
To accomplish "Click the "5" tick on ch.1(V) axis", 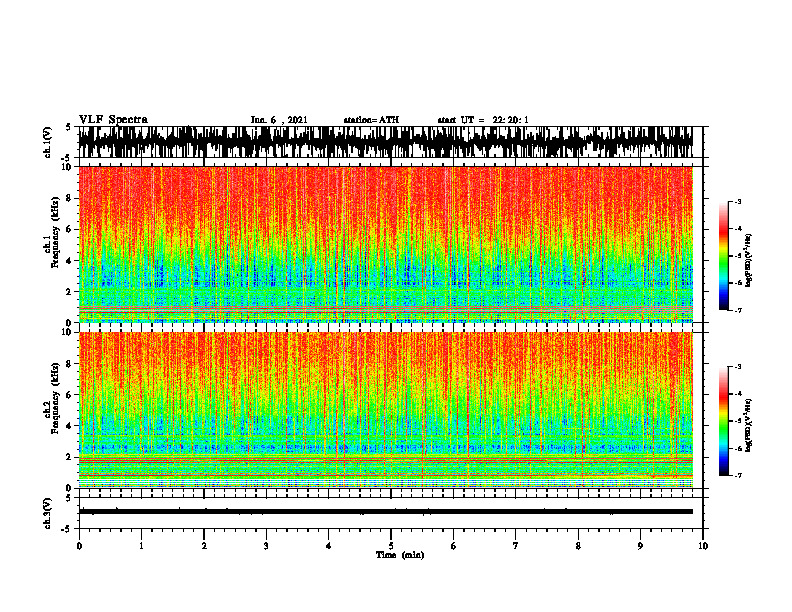I will click(68, 128).
